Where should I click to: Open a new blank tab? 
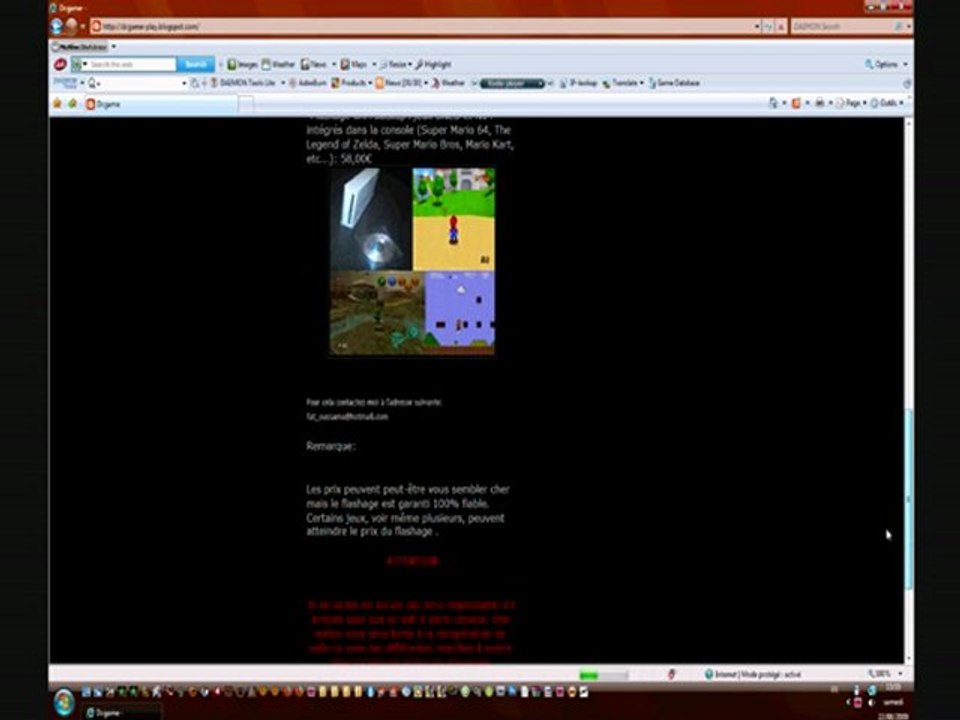click(246, 105)
